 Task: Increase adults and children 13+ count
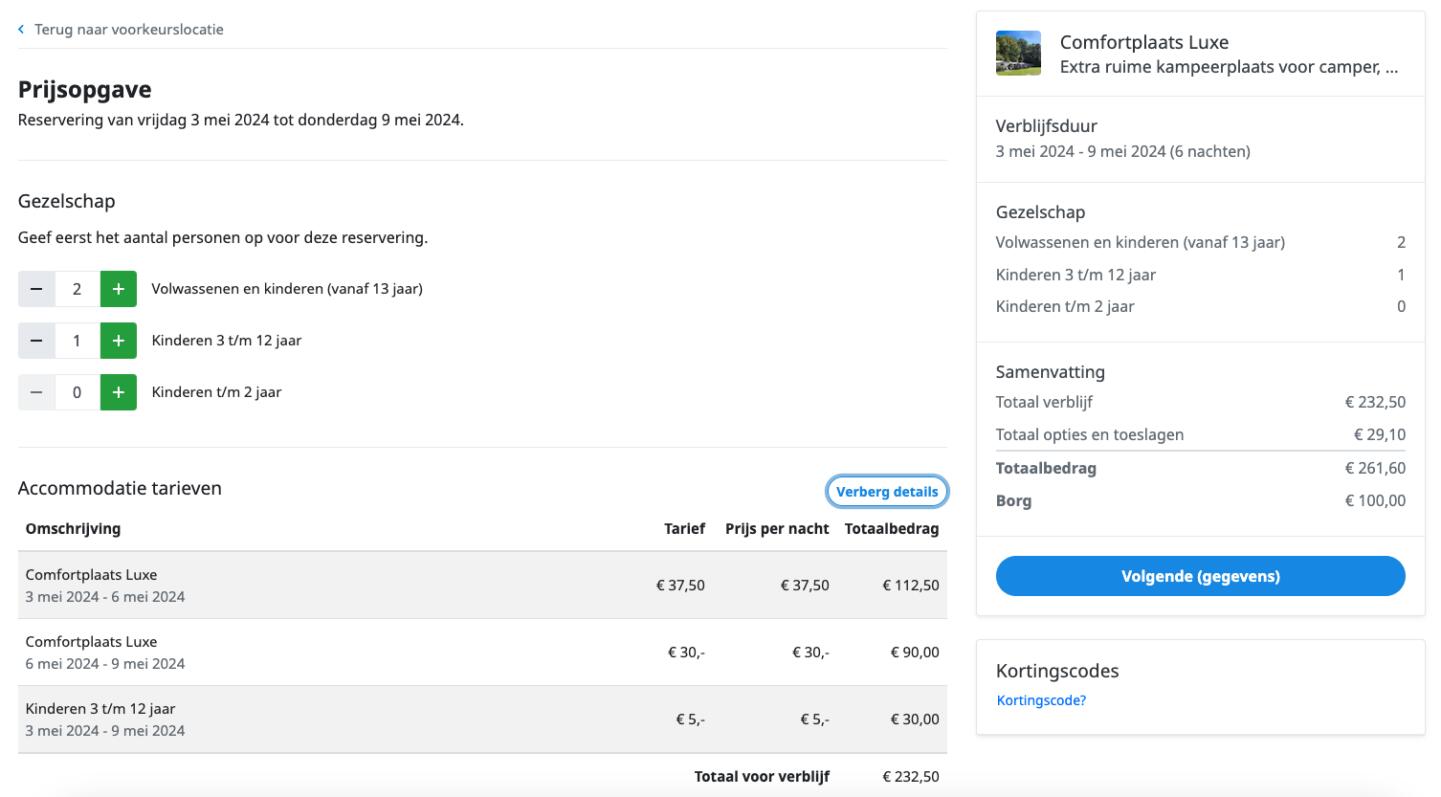click(x=118, y=289)
